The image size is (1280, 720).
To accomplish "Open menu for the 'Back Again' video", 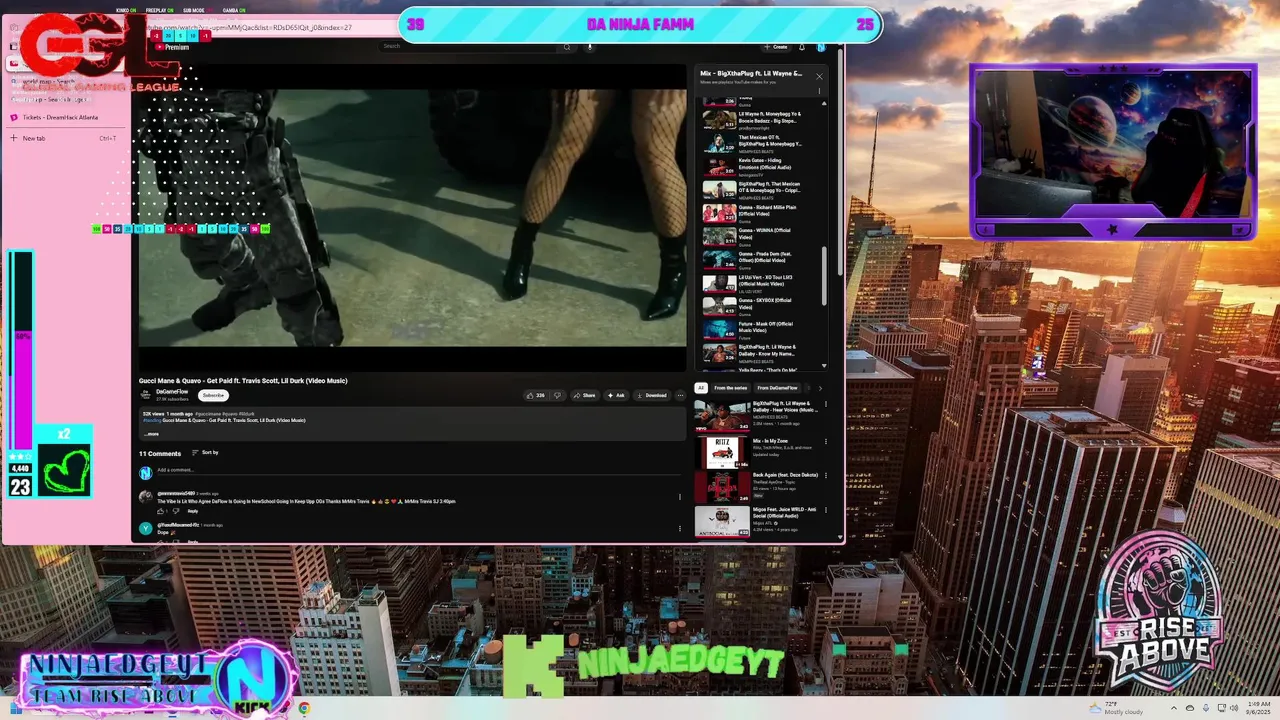I will [x=826, y=476].
